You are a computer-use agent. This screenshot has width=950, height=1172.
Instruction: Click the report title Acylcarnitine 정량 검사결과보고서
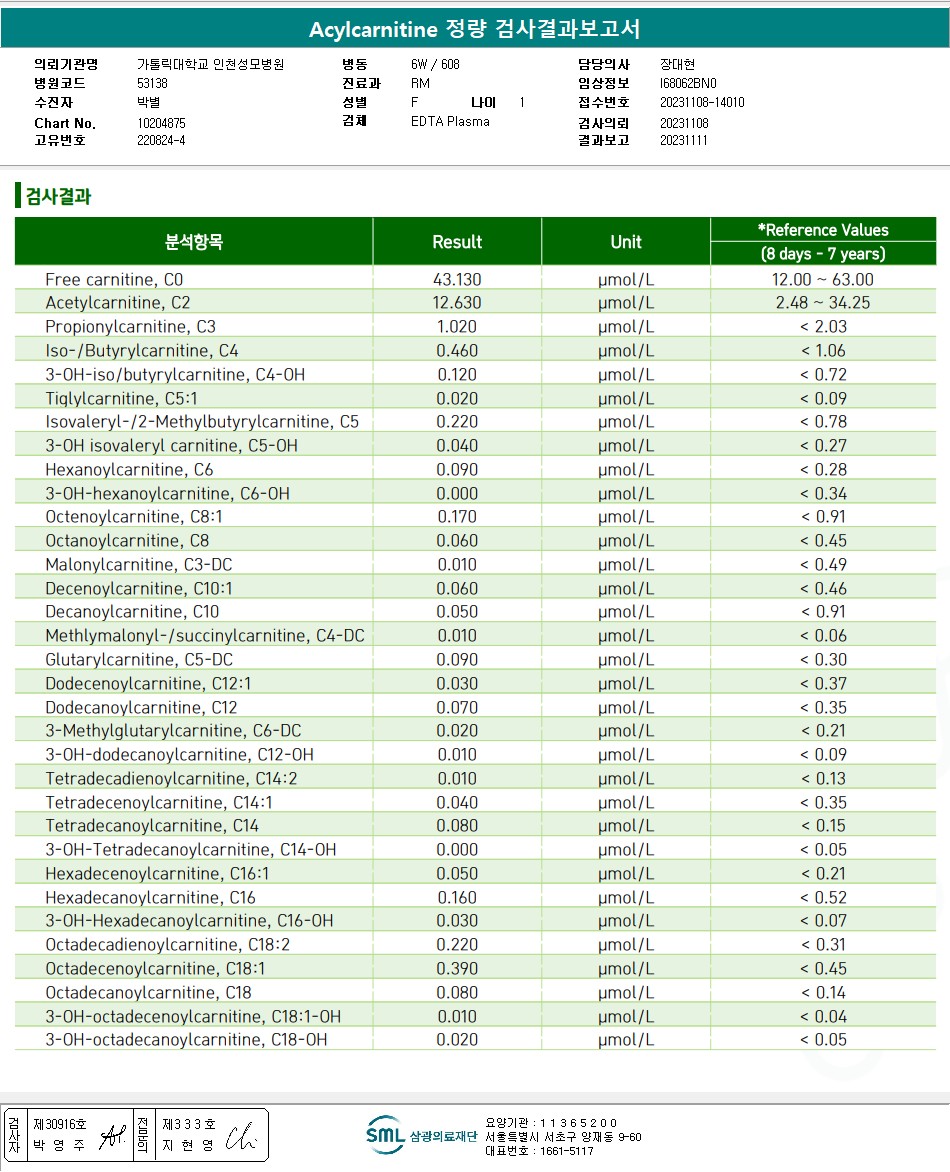pyautogui.click(x=475, y=29)
